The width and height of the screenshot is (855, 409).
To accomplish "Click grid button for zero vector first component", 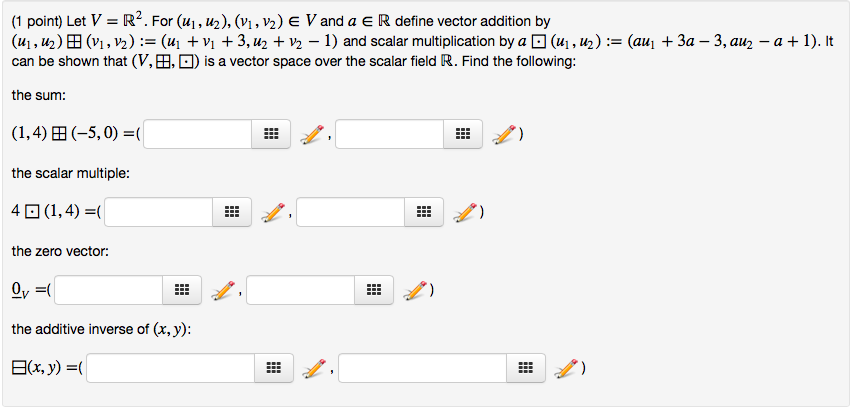I will [x=182, y=290].
